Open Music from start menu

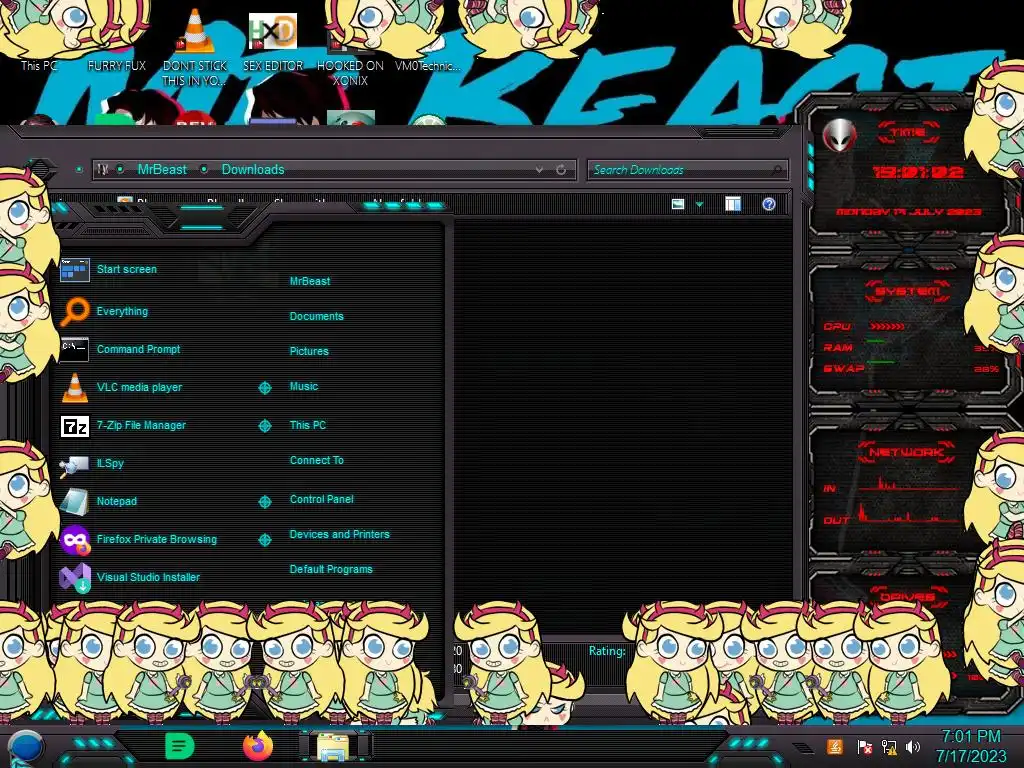[304, 387]
